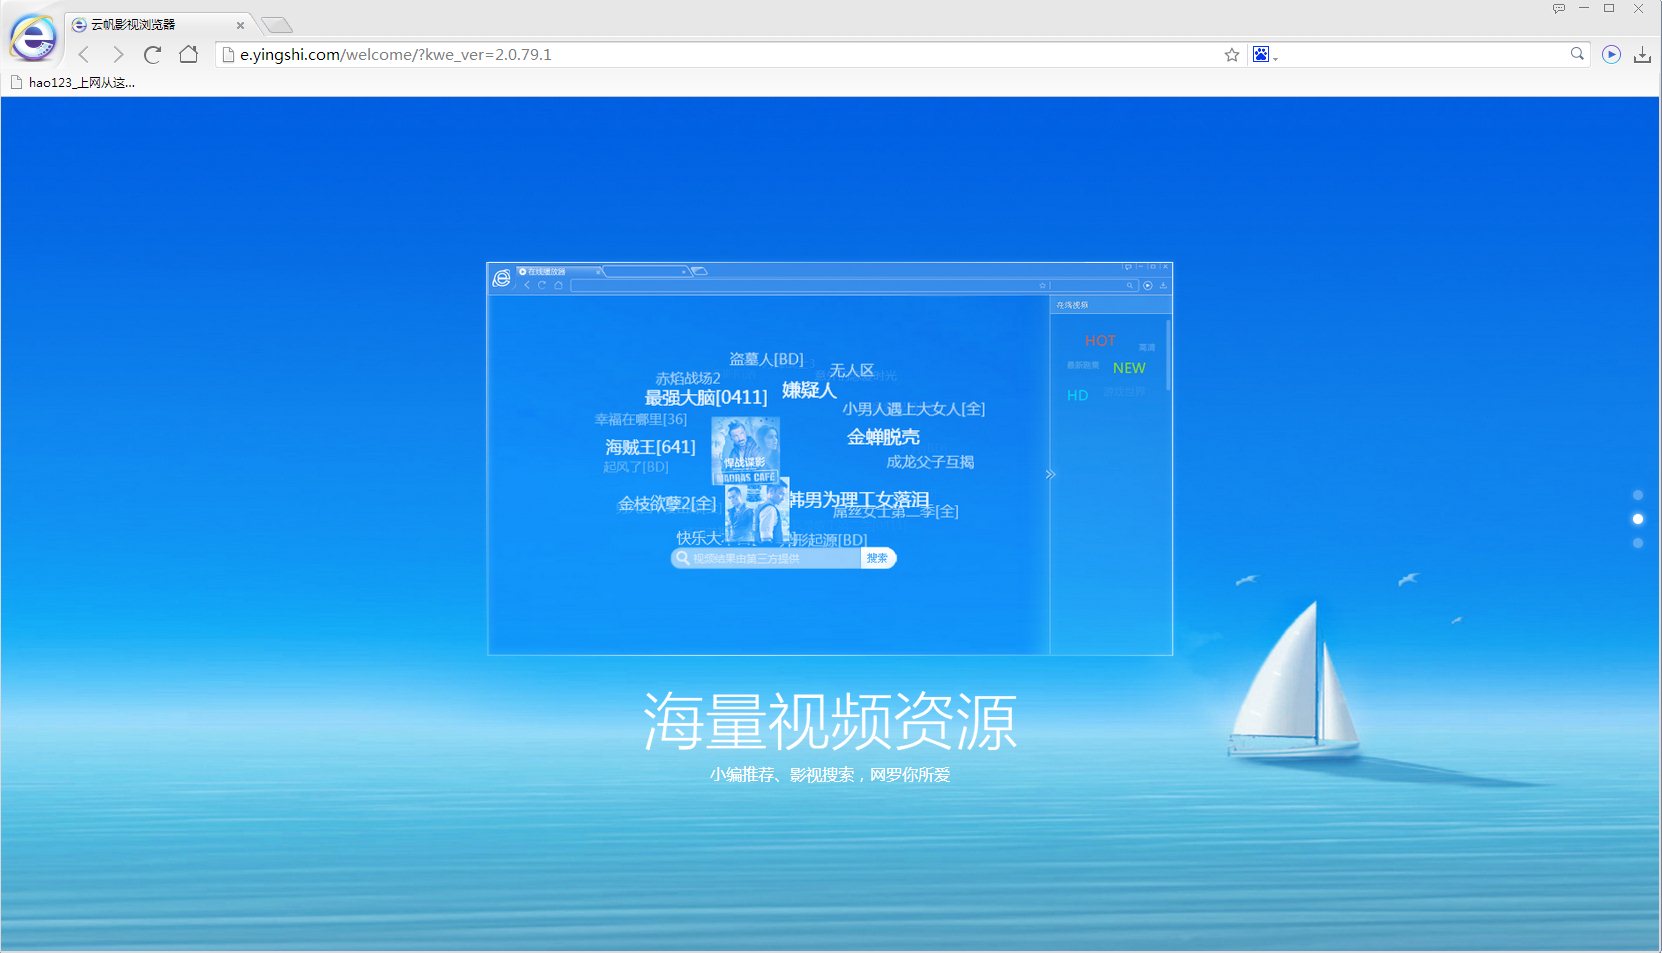
Task: Select the second slide indicator dot
Action: click(x=1638, y=519)
